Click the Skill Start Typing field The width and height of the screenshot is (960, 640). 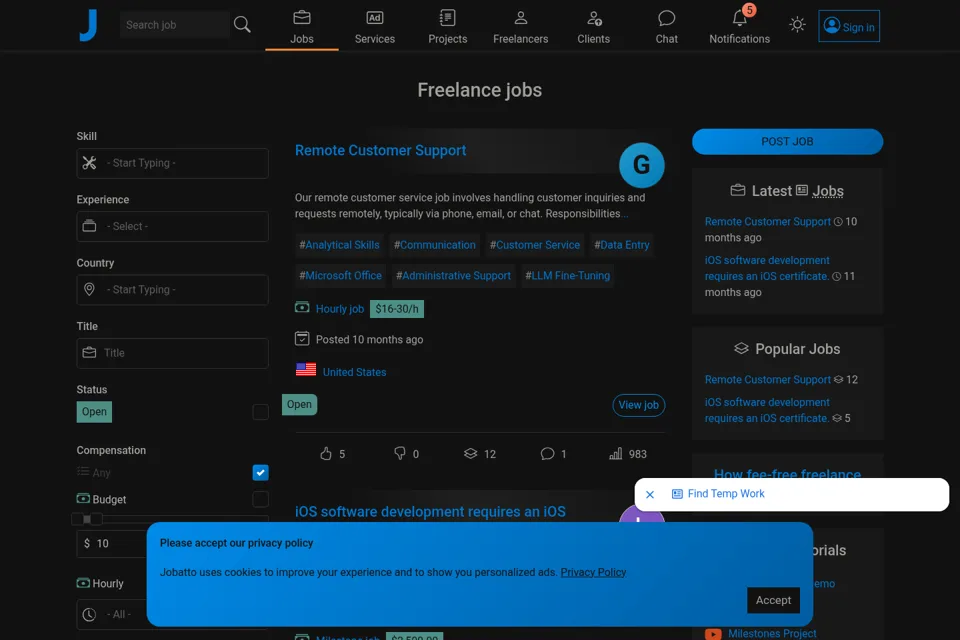(x=173, y=164)
